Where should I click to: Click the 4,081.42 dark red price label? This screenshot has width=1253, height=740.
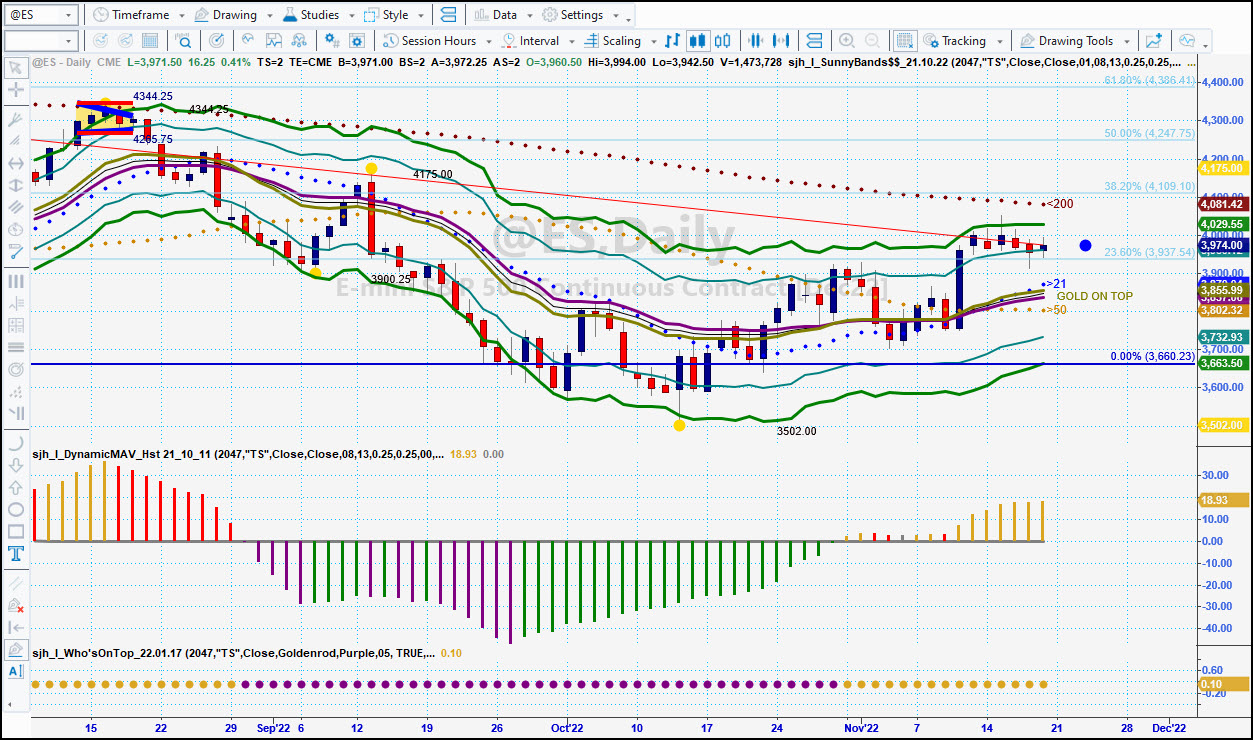tap(1222, 204)
